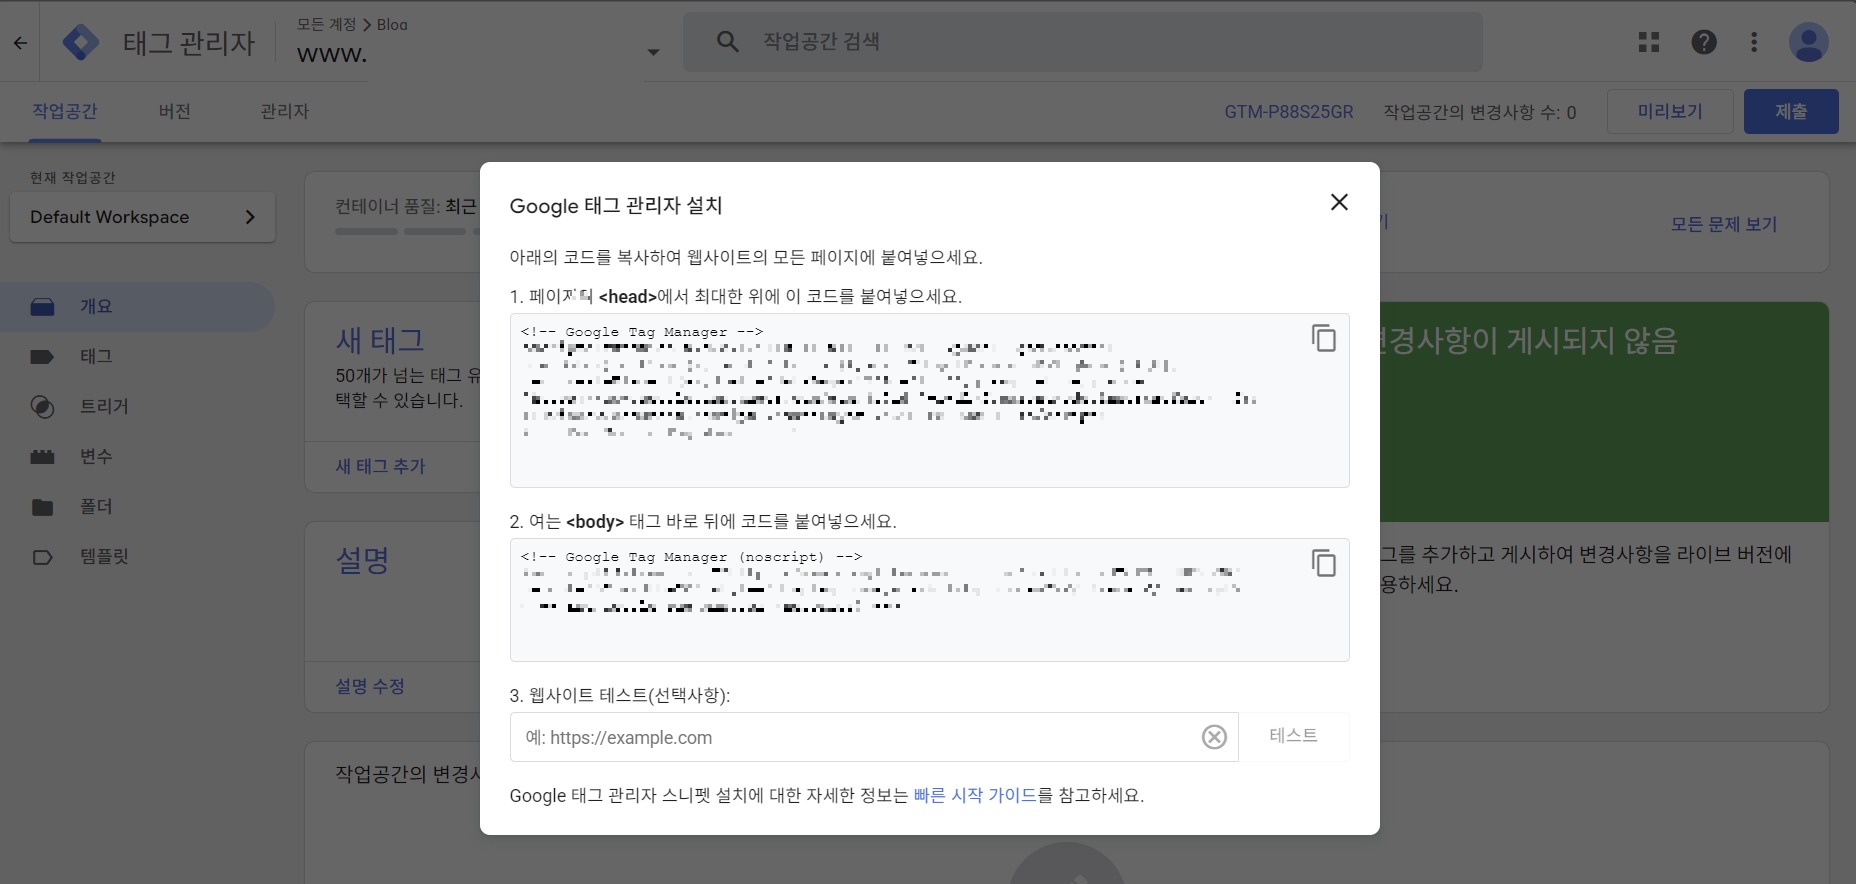The width and height of the screenshot is (1856, 884).
Task: Click inside the noscript code snippet box
Action: 930,600
